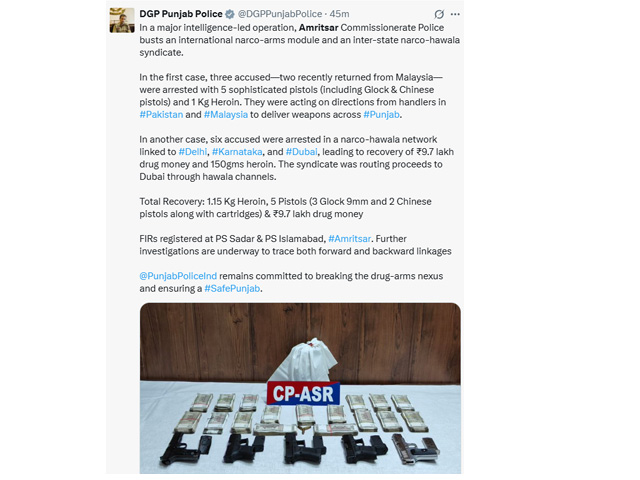Open the #Punjab hashtag link
The image size is (640, 480).
coord(381,115)
